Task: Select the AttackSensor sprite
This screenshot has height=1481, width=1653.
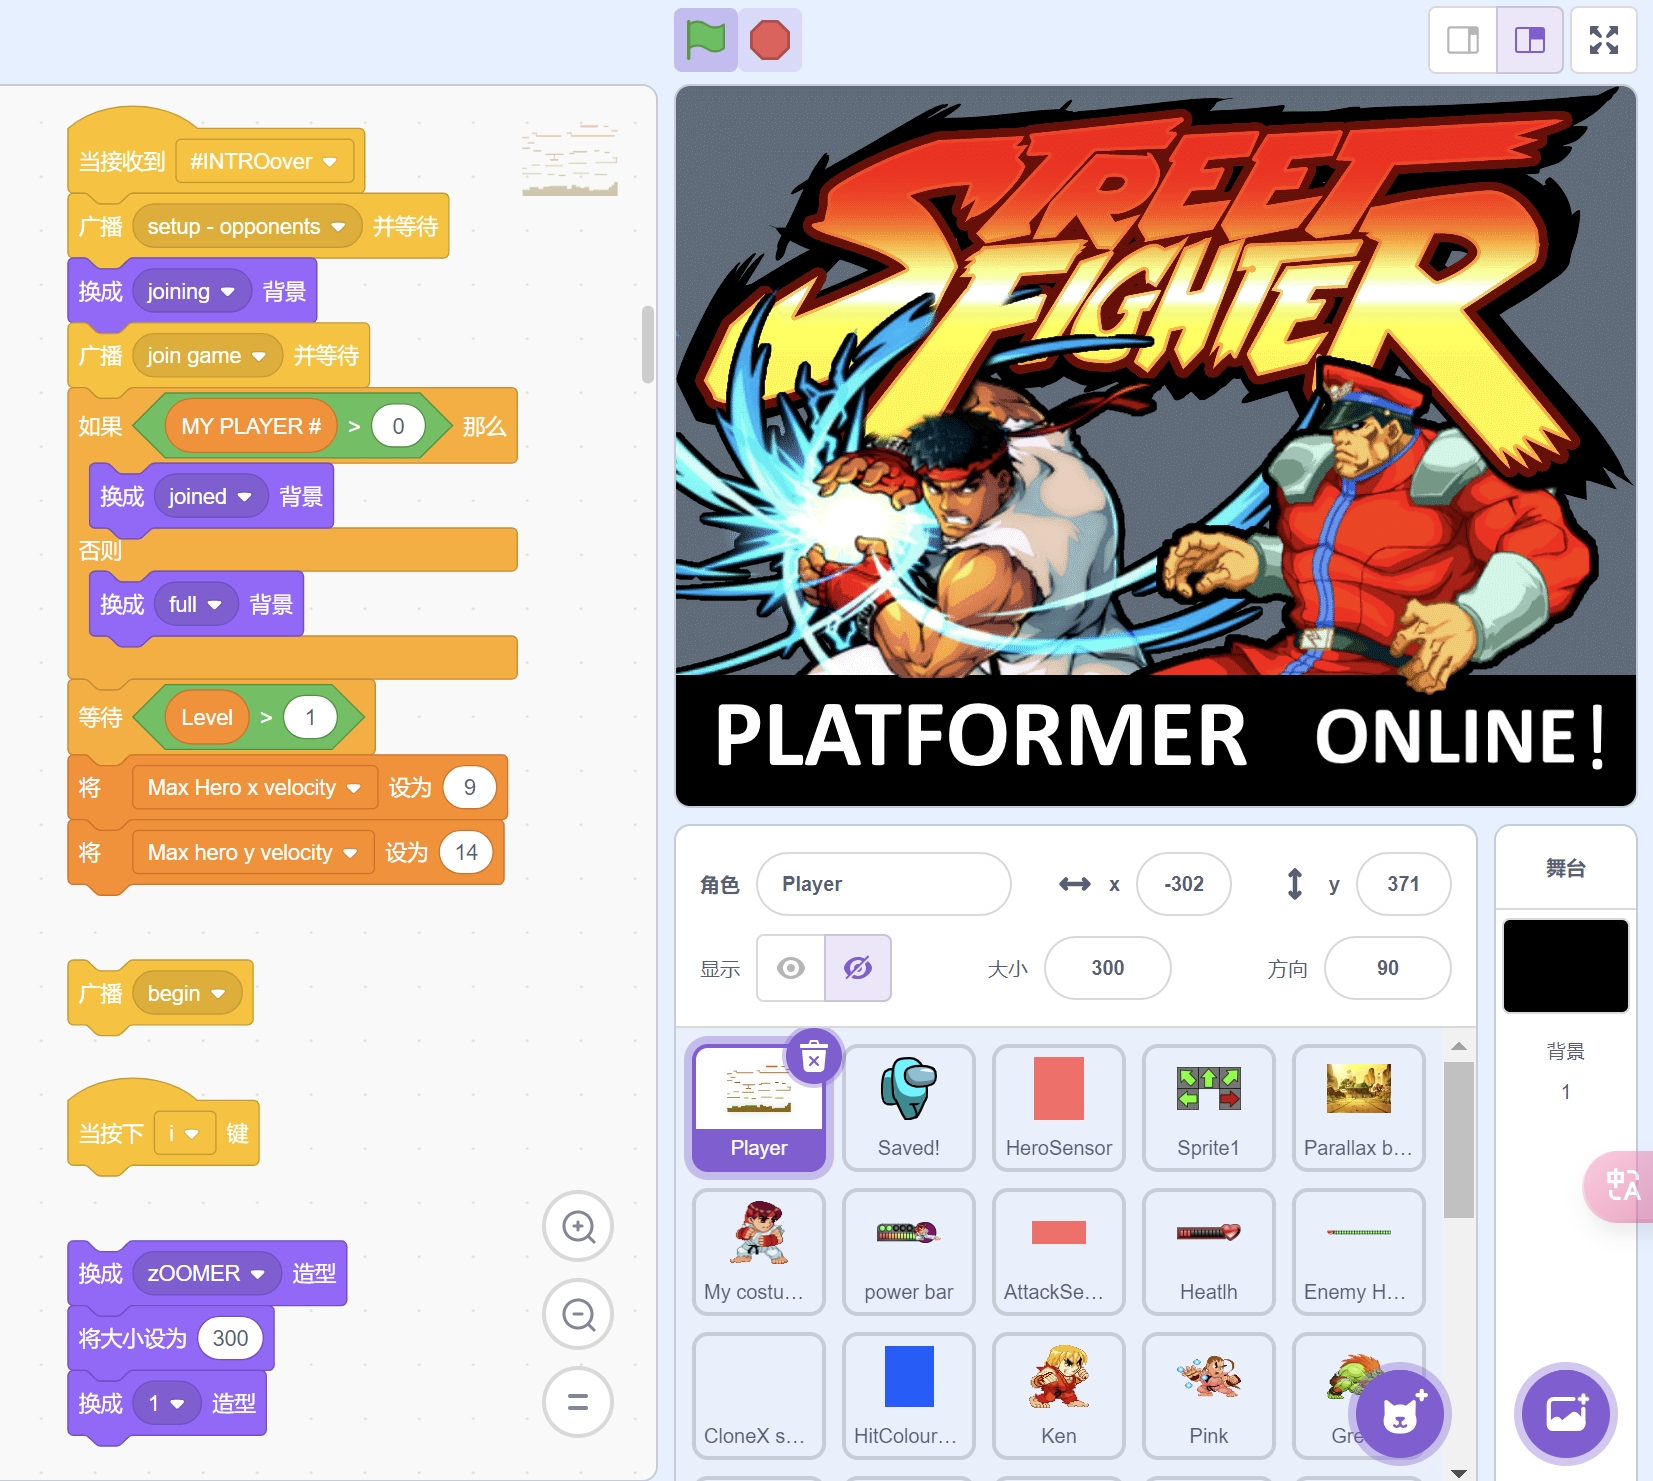Action: pyautogui.click(x=1059, y=1252)
